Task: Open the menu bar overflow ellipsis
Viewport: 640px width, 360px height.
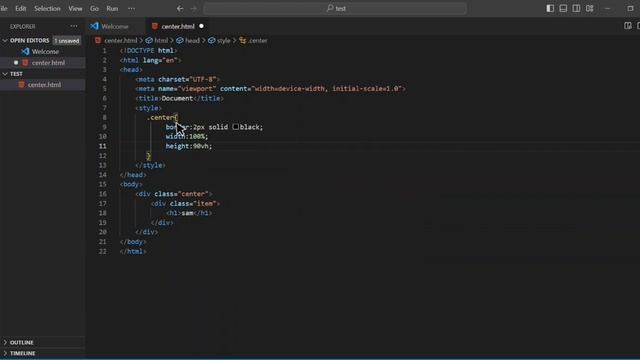Action: point(131,8)
